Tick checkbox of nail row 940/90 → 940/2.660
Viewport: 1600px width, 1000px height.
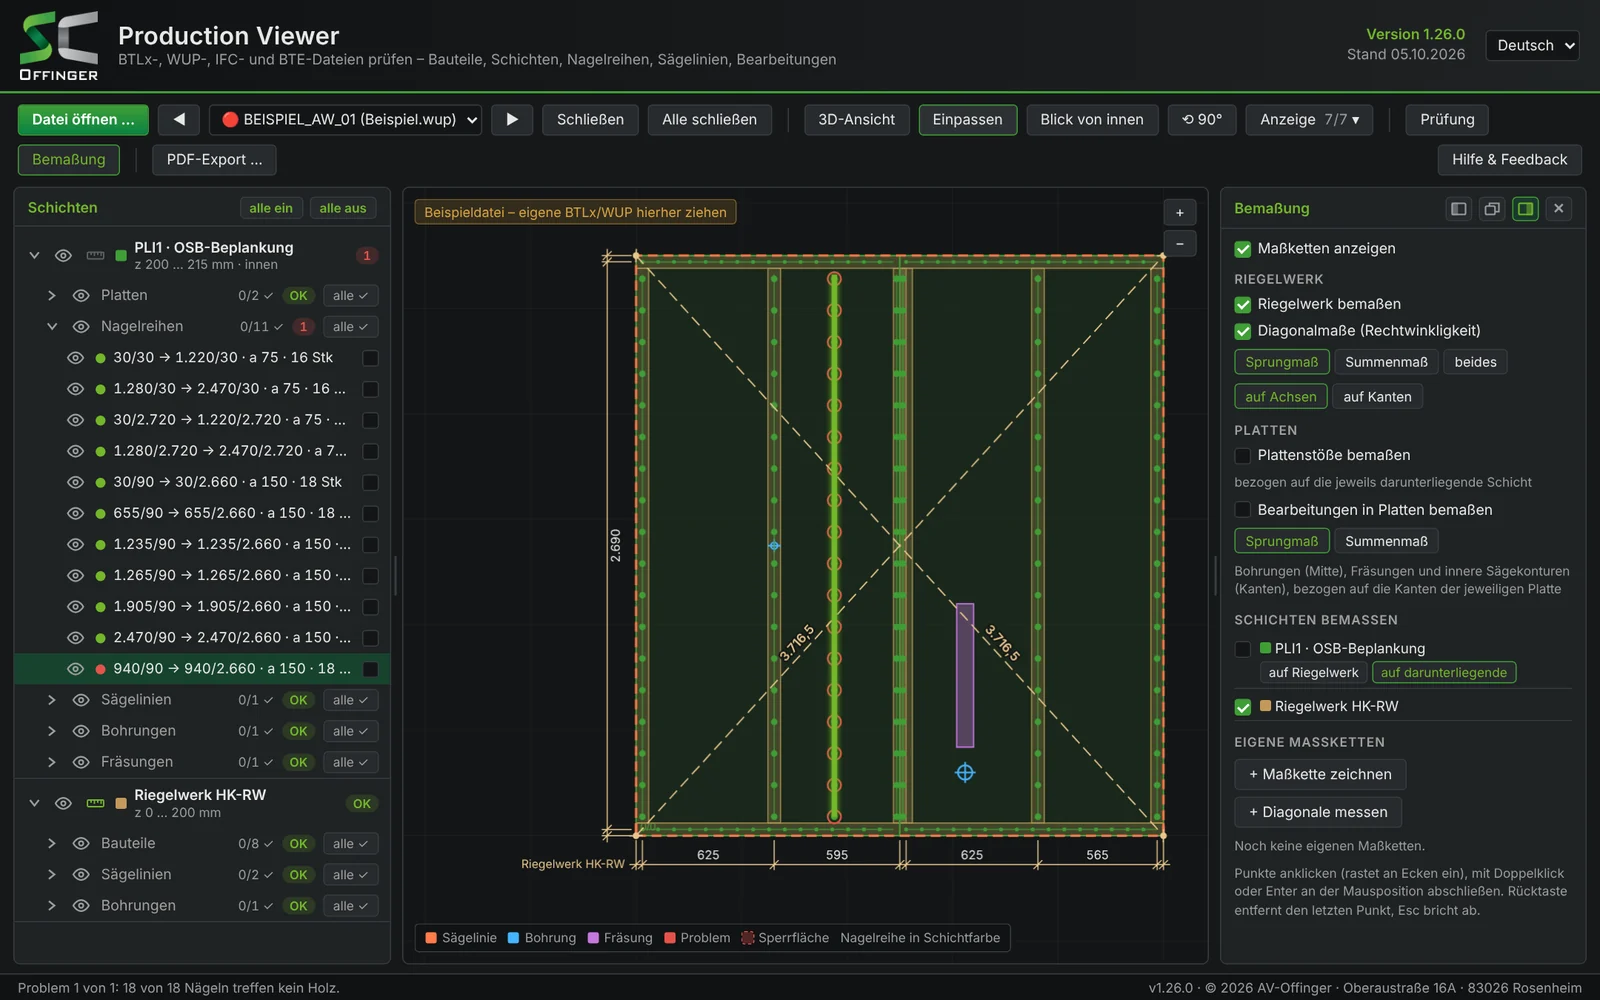(370, 669)
